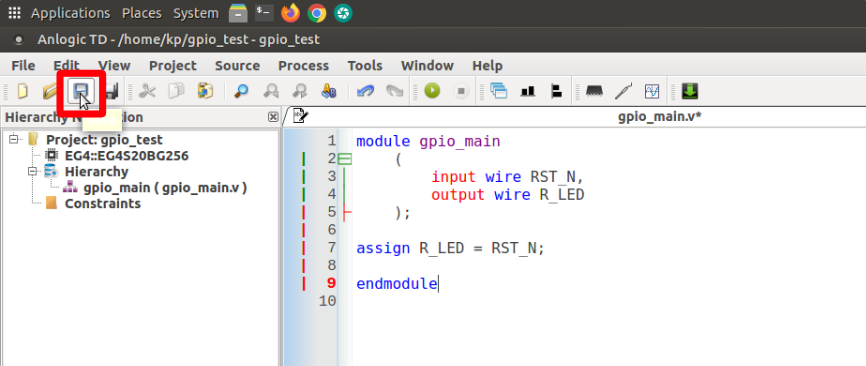
Task: Click the edit document icon above the code editor
Action: [300, 116]
